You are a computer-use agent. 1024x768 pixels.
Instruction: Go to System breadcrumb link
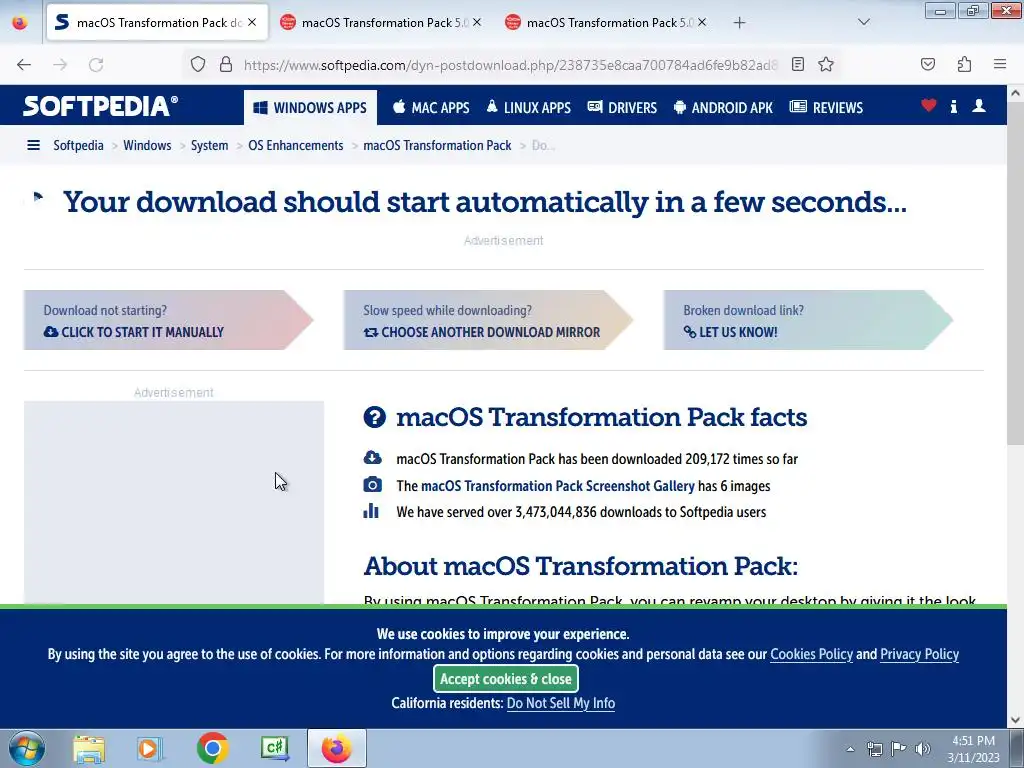(210, 145)
